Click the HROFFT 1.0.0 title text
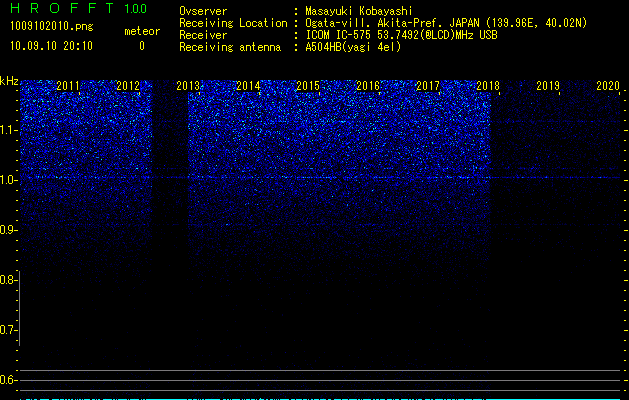 (x=79, y=8)
